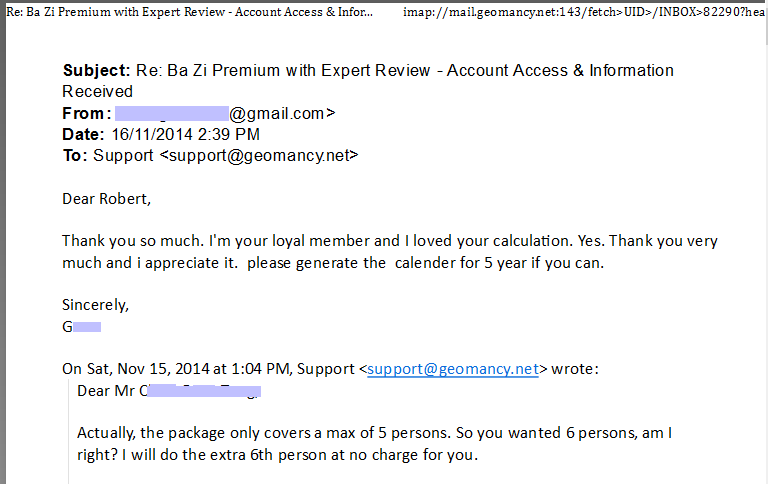The image size is (768, 484).
Task: Click the Support recipient address in To line
Action: 225,156
